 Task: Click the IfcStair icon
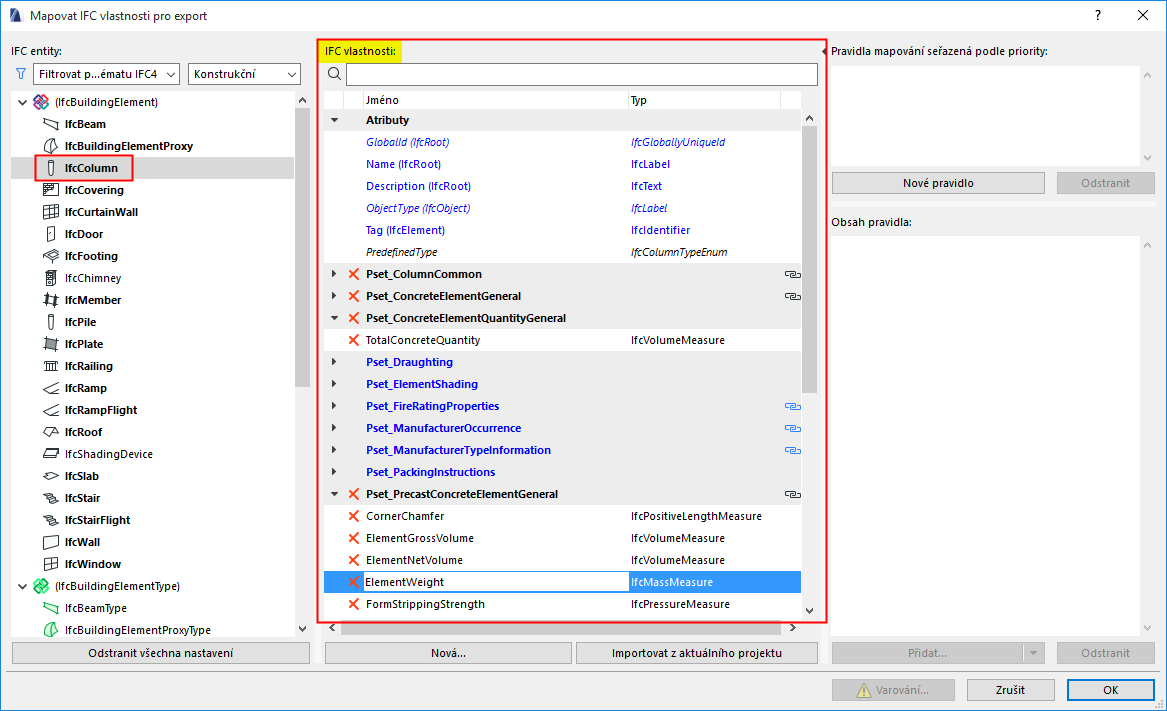51,498
